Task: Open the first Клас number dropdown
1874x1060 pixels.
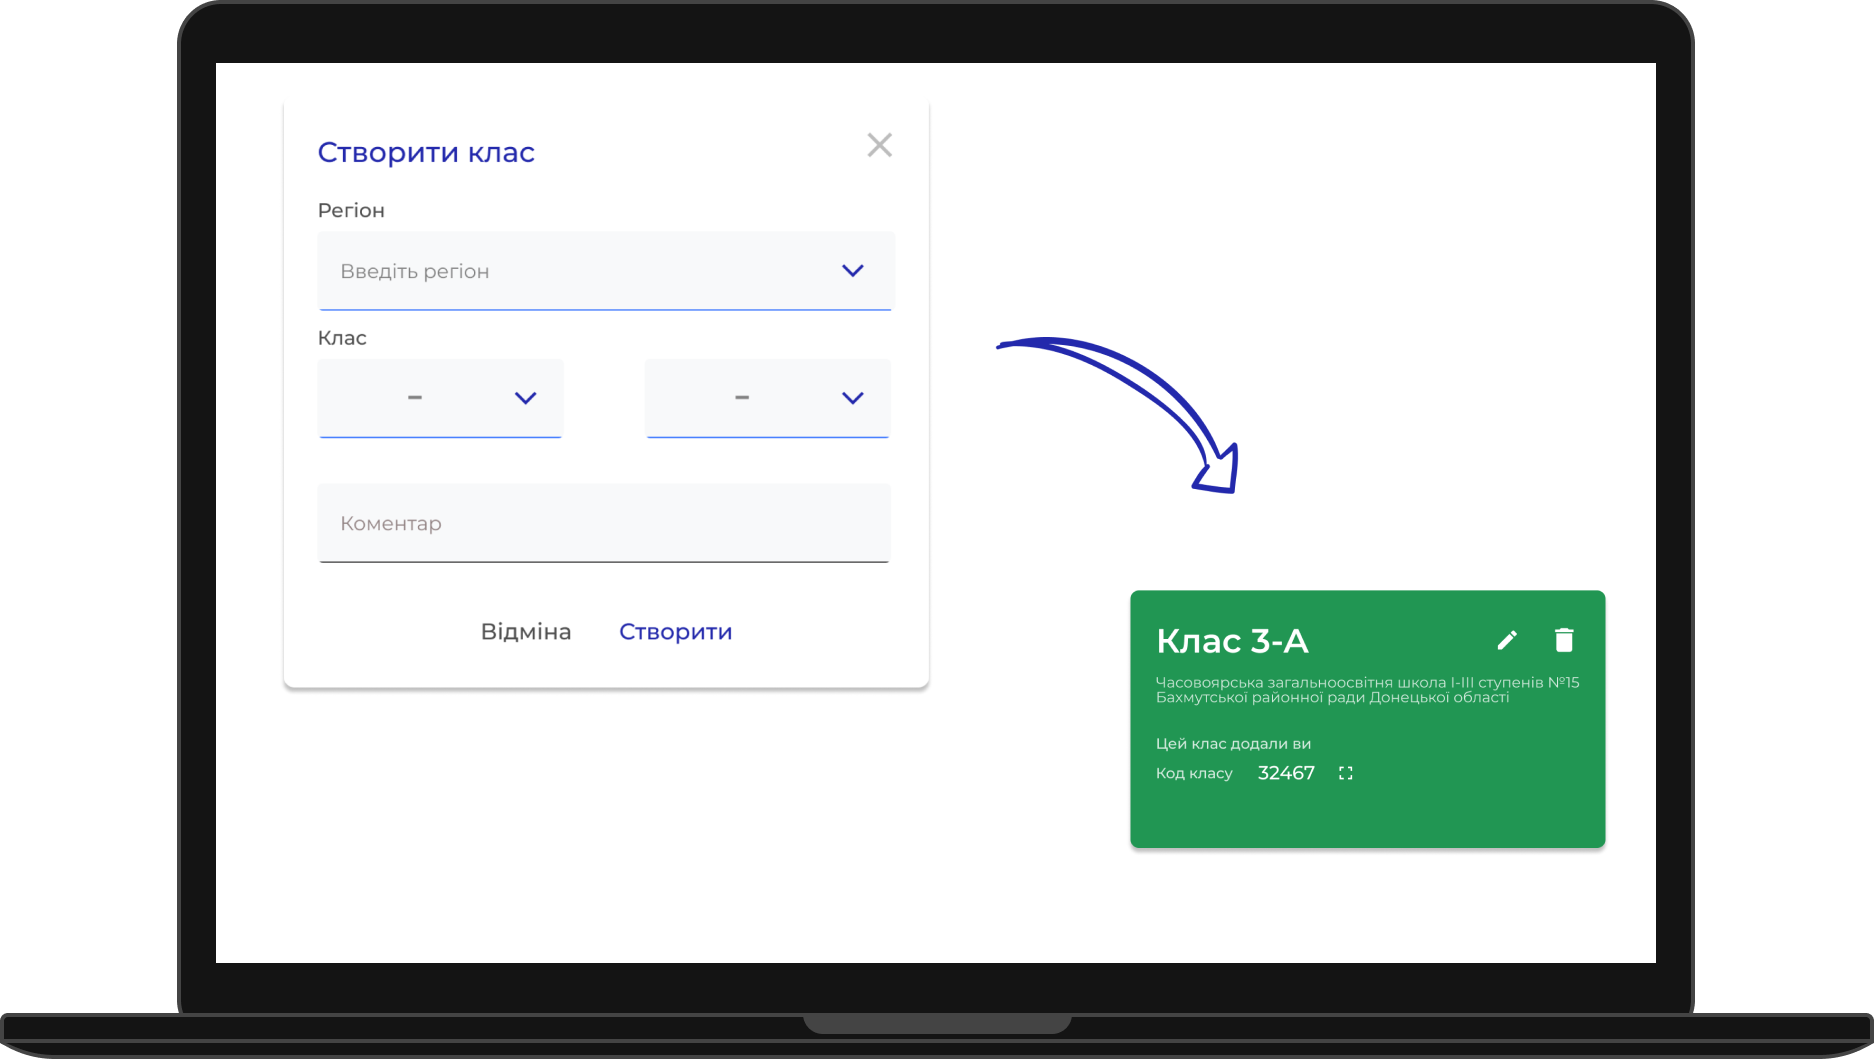Action: tap(441, 398)
